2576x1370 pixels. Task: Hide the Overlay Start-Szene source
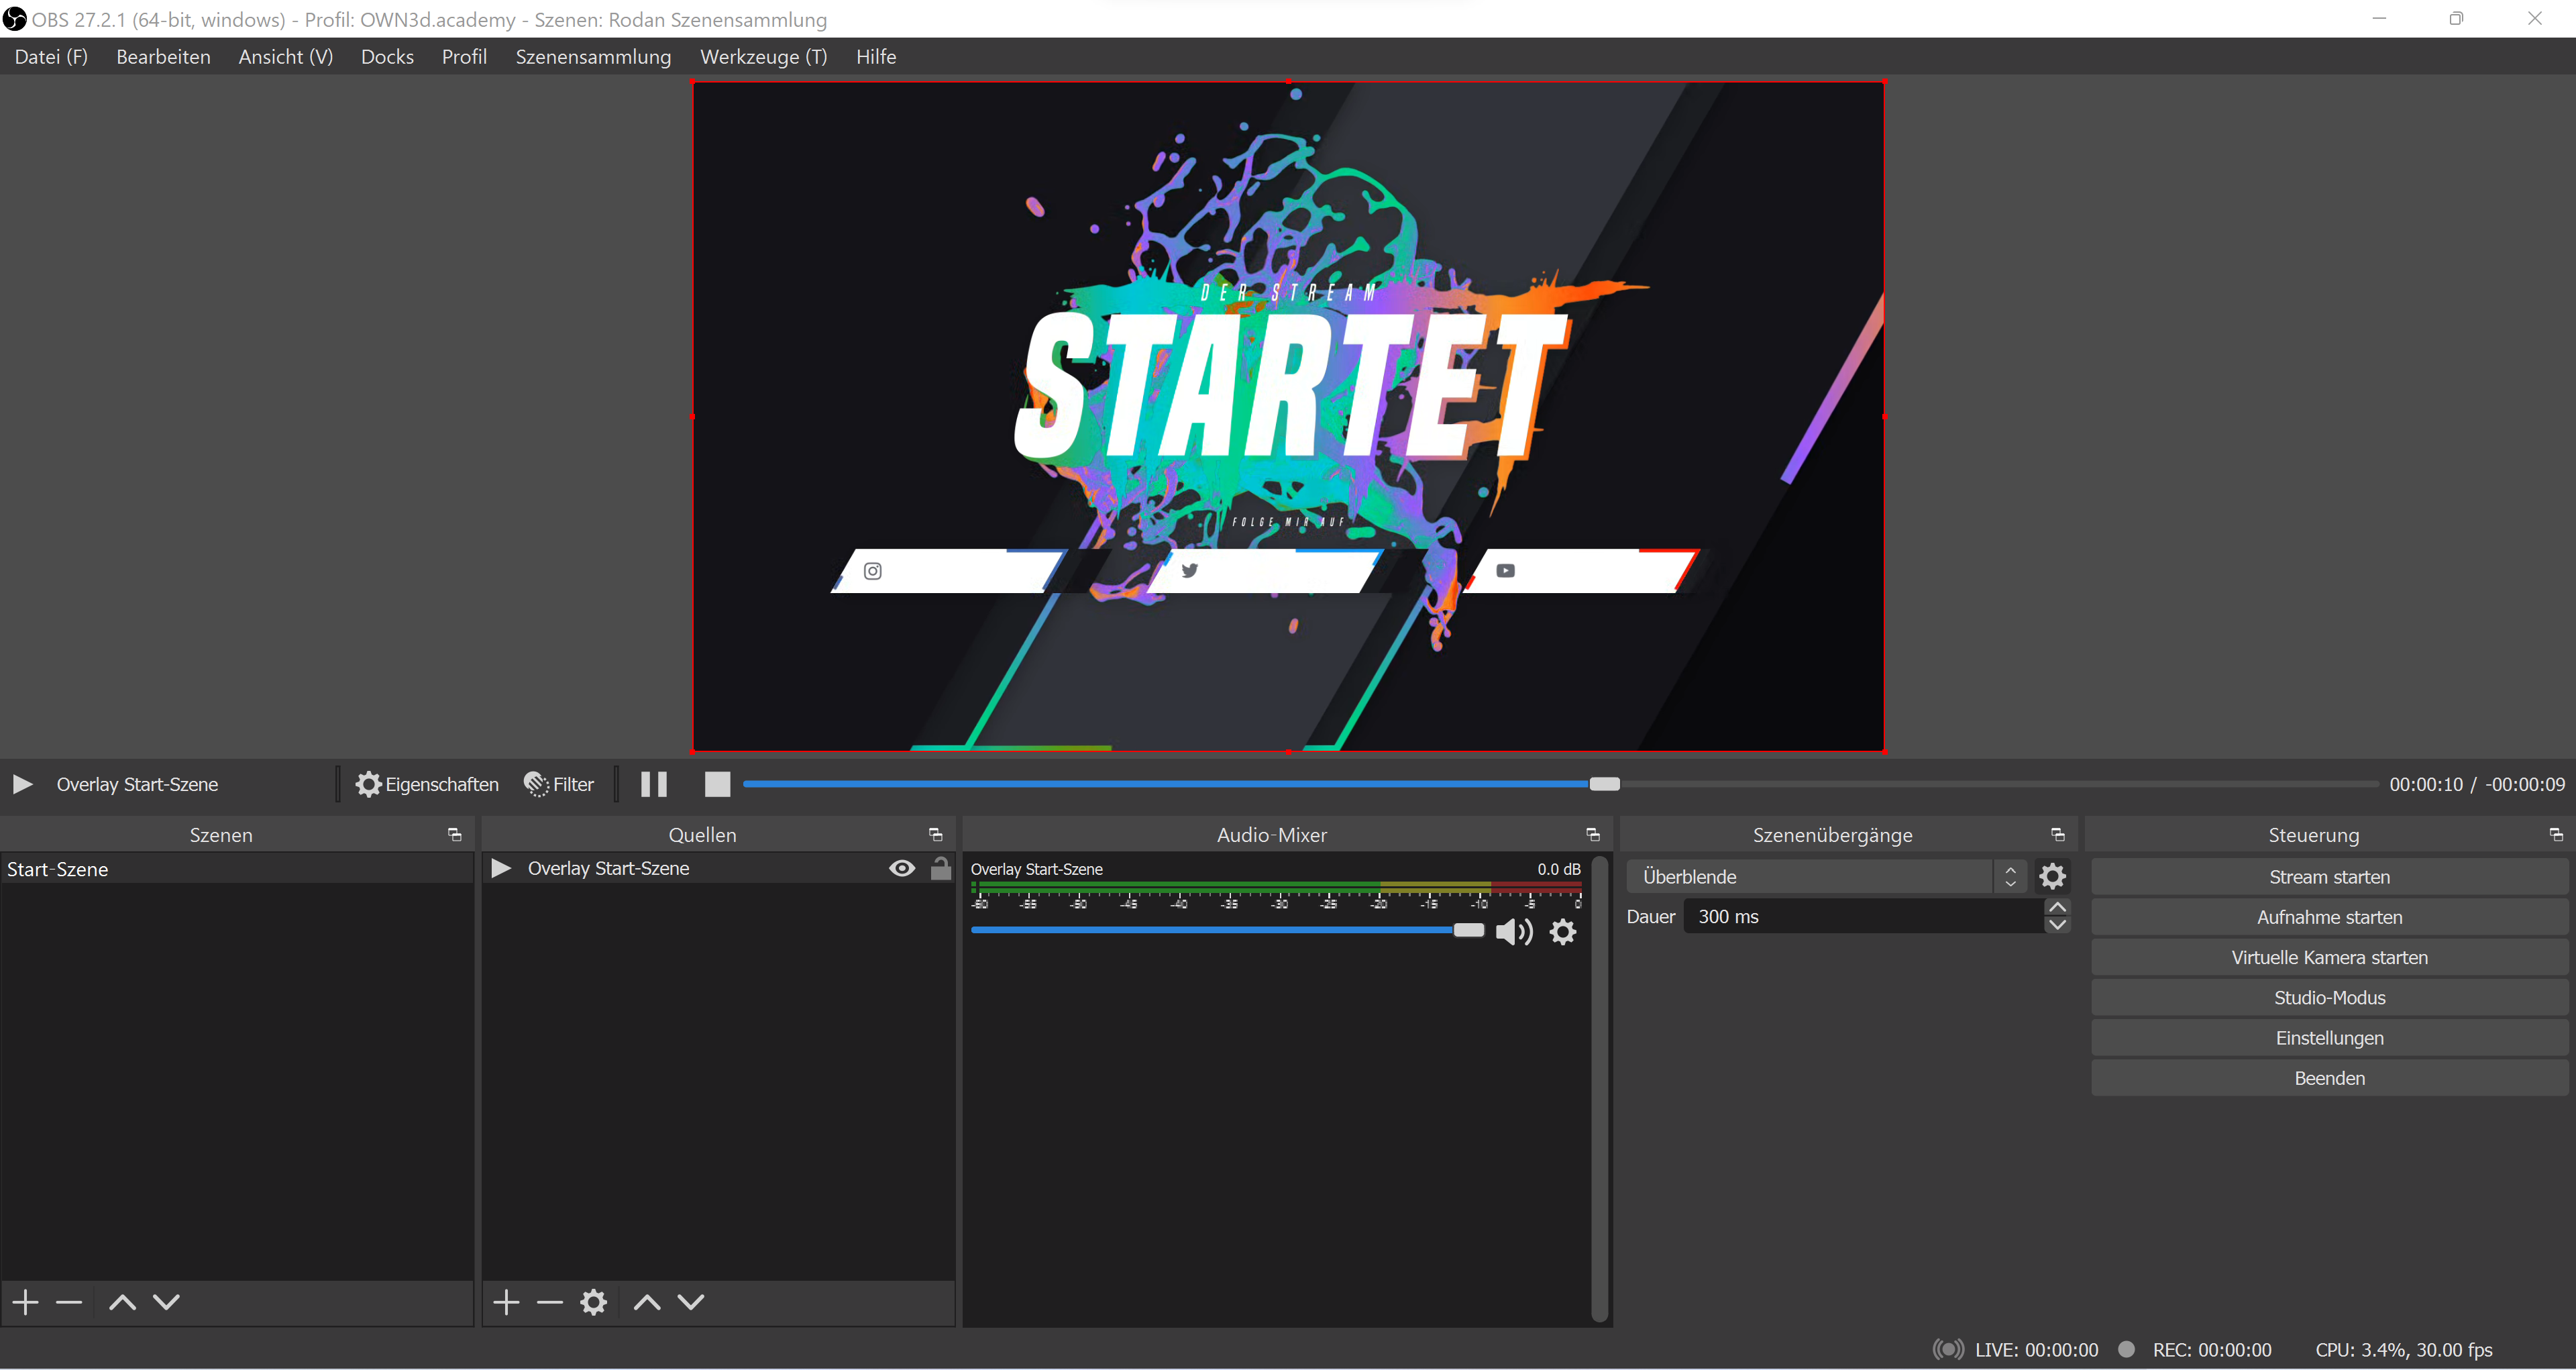point(901,869)
